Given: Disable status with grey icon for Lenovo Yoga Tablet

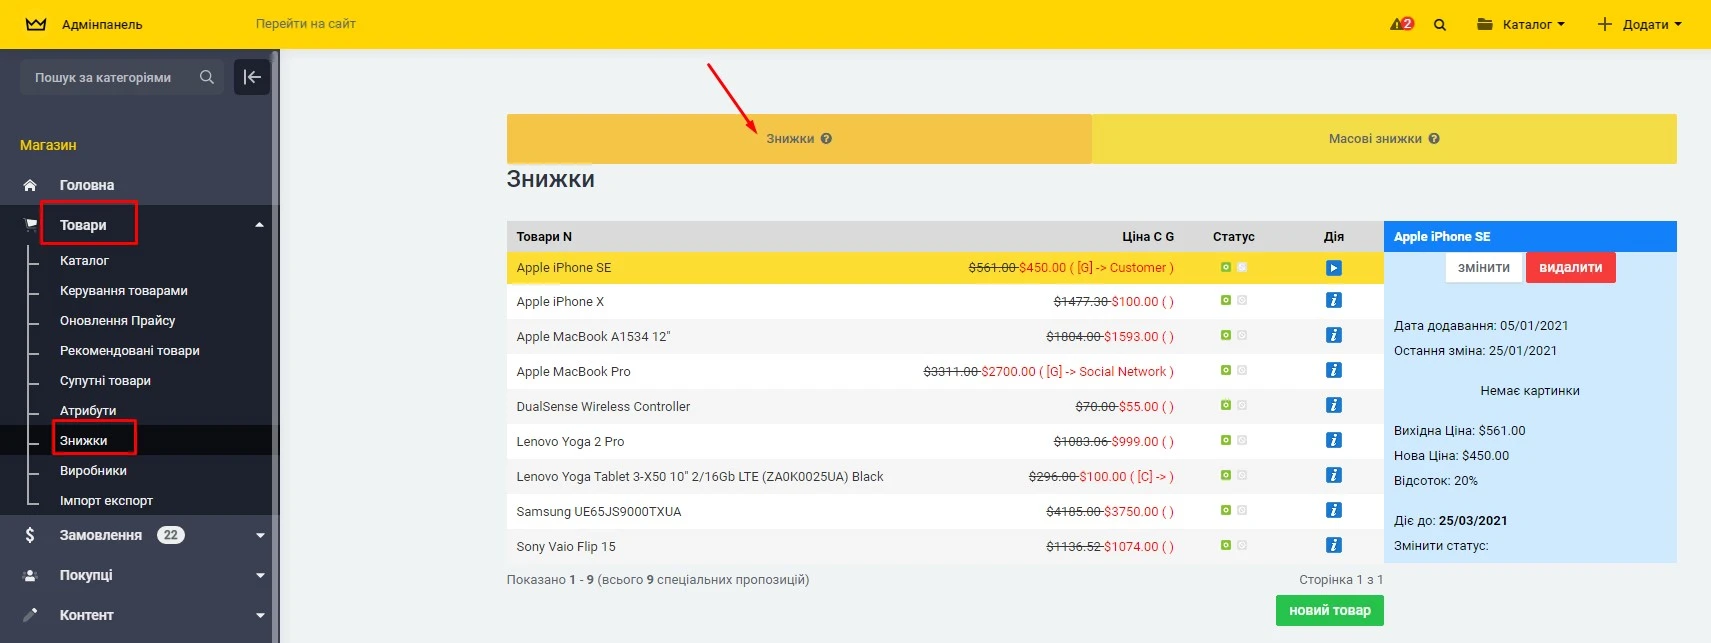Looking at the screenshot, I should (x=1242, y=475).
